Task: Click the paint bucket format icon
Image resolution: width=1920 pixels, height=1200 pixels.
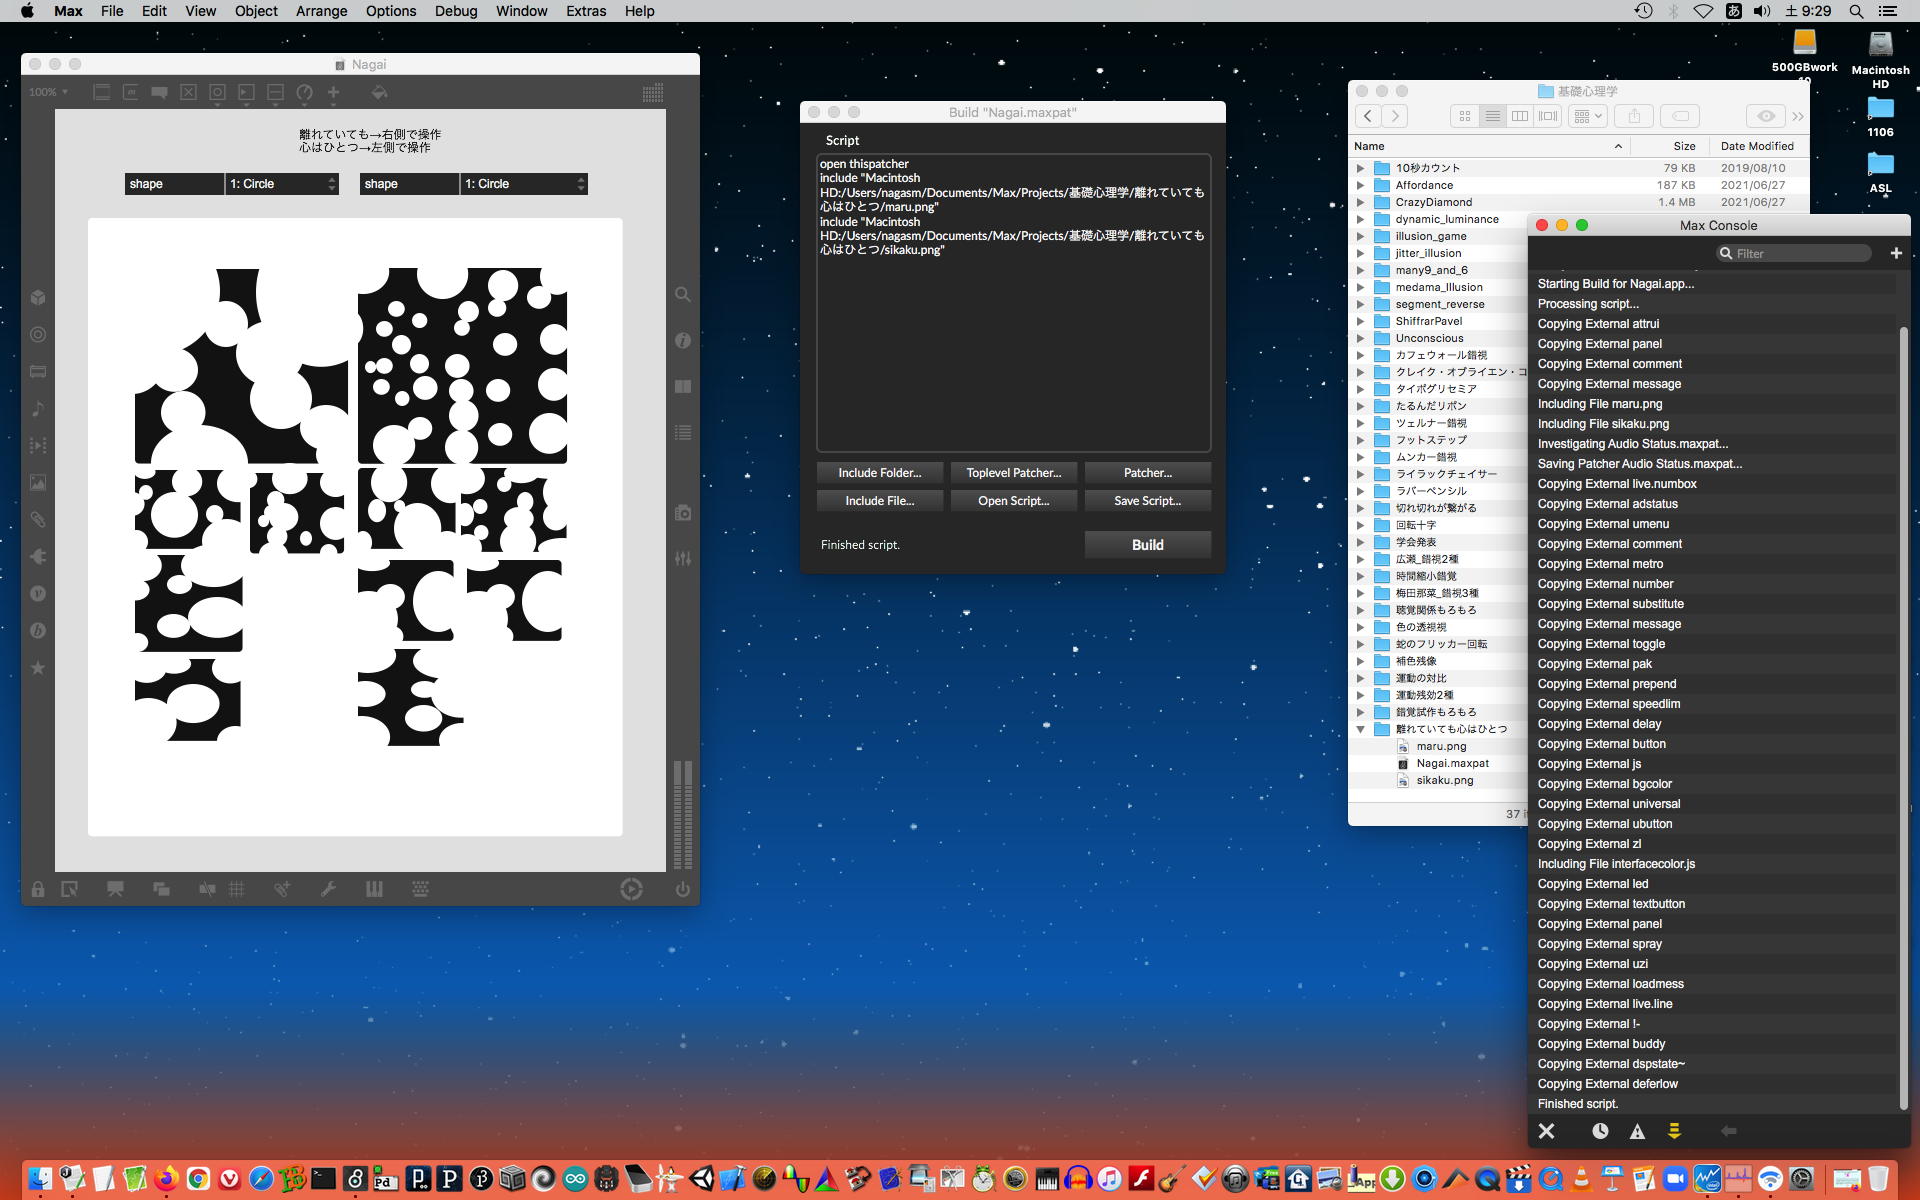Action: click(x=379, y=92)
